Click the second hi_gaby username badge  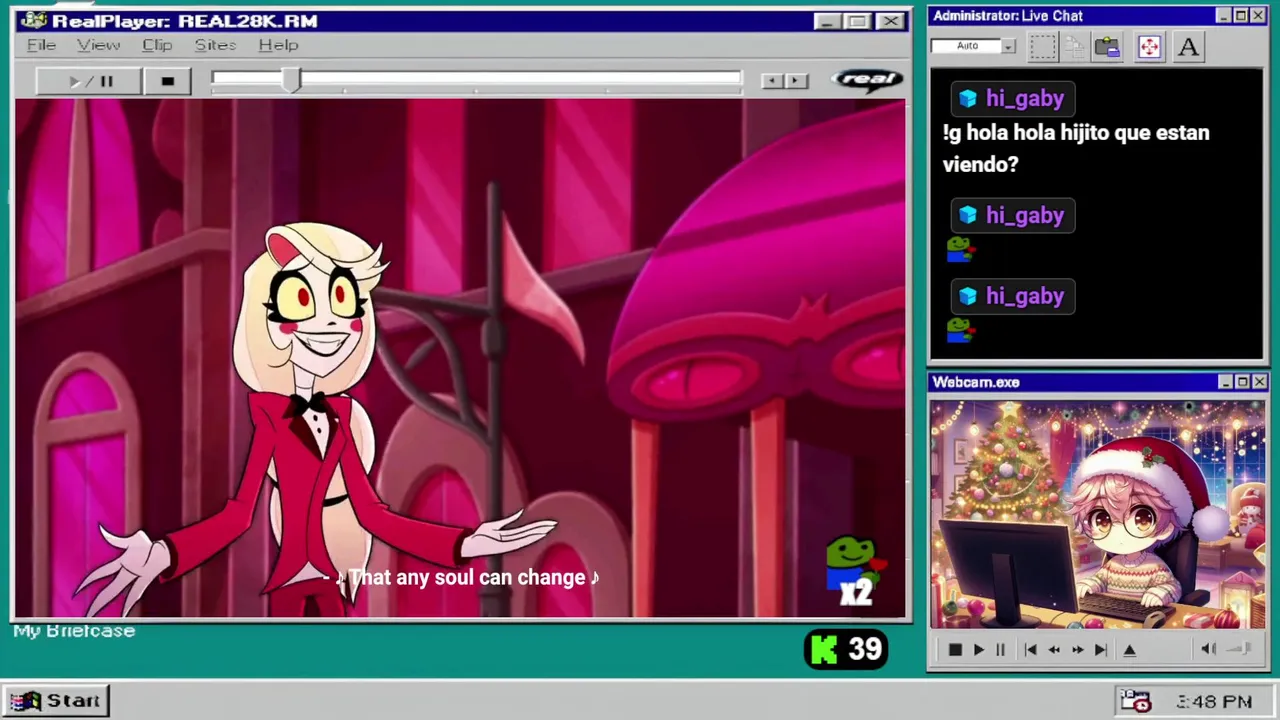1013,215
